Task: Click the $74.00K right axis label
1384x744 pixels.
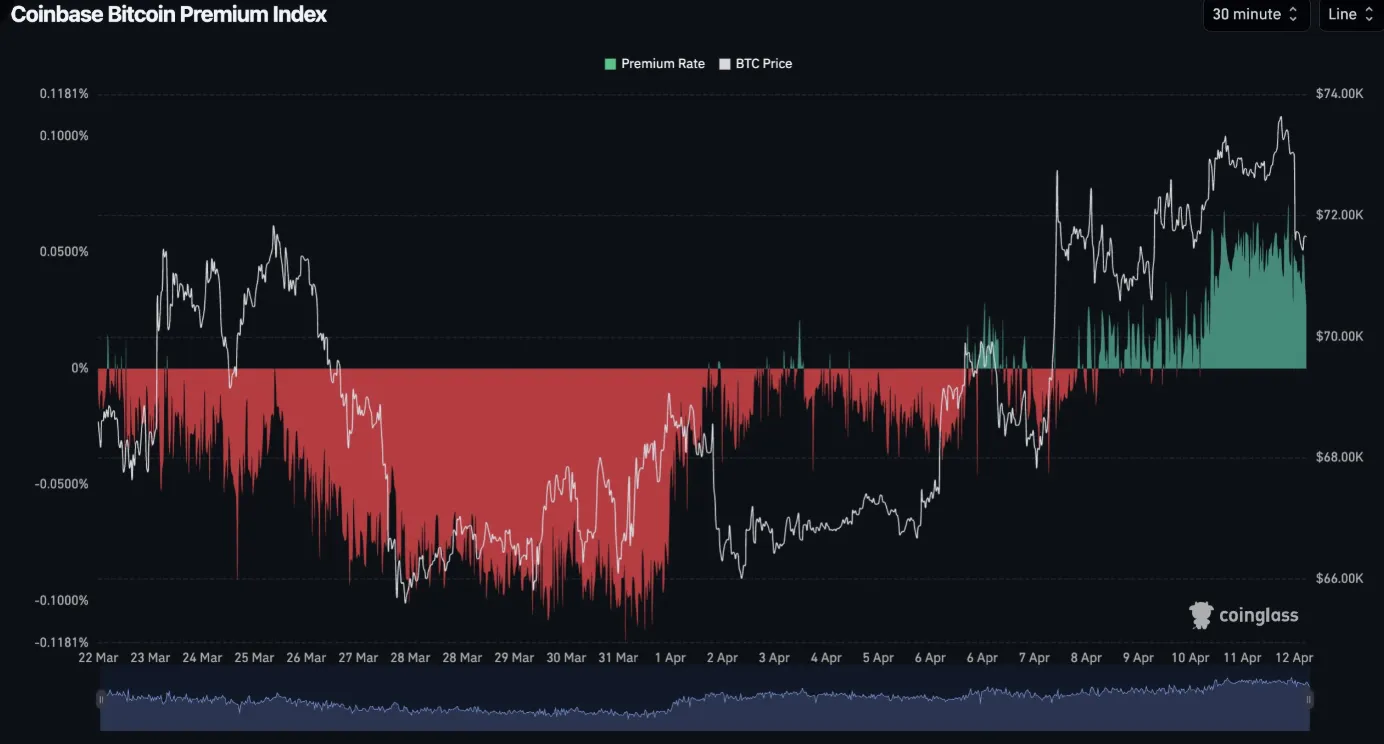Action: (x=1338, y=94)
